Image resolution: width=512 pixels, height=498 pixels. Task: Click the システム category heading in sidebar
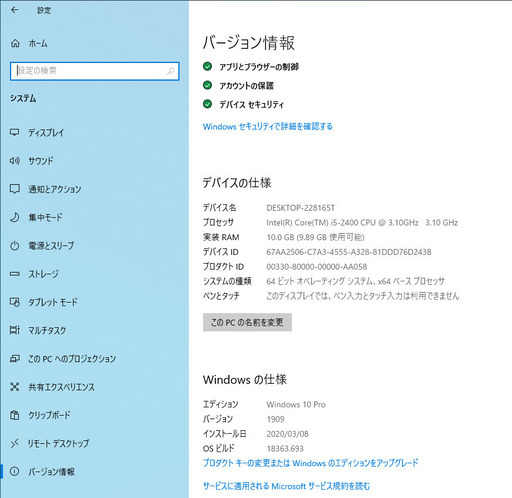tap(23, 98)
